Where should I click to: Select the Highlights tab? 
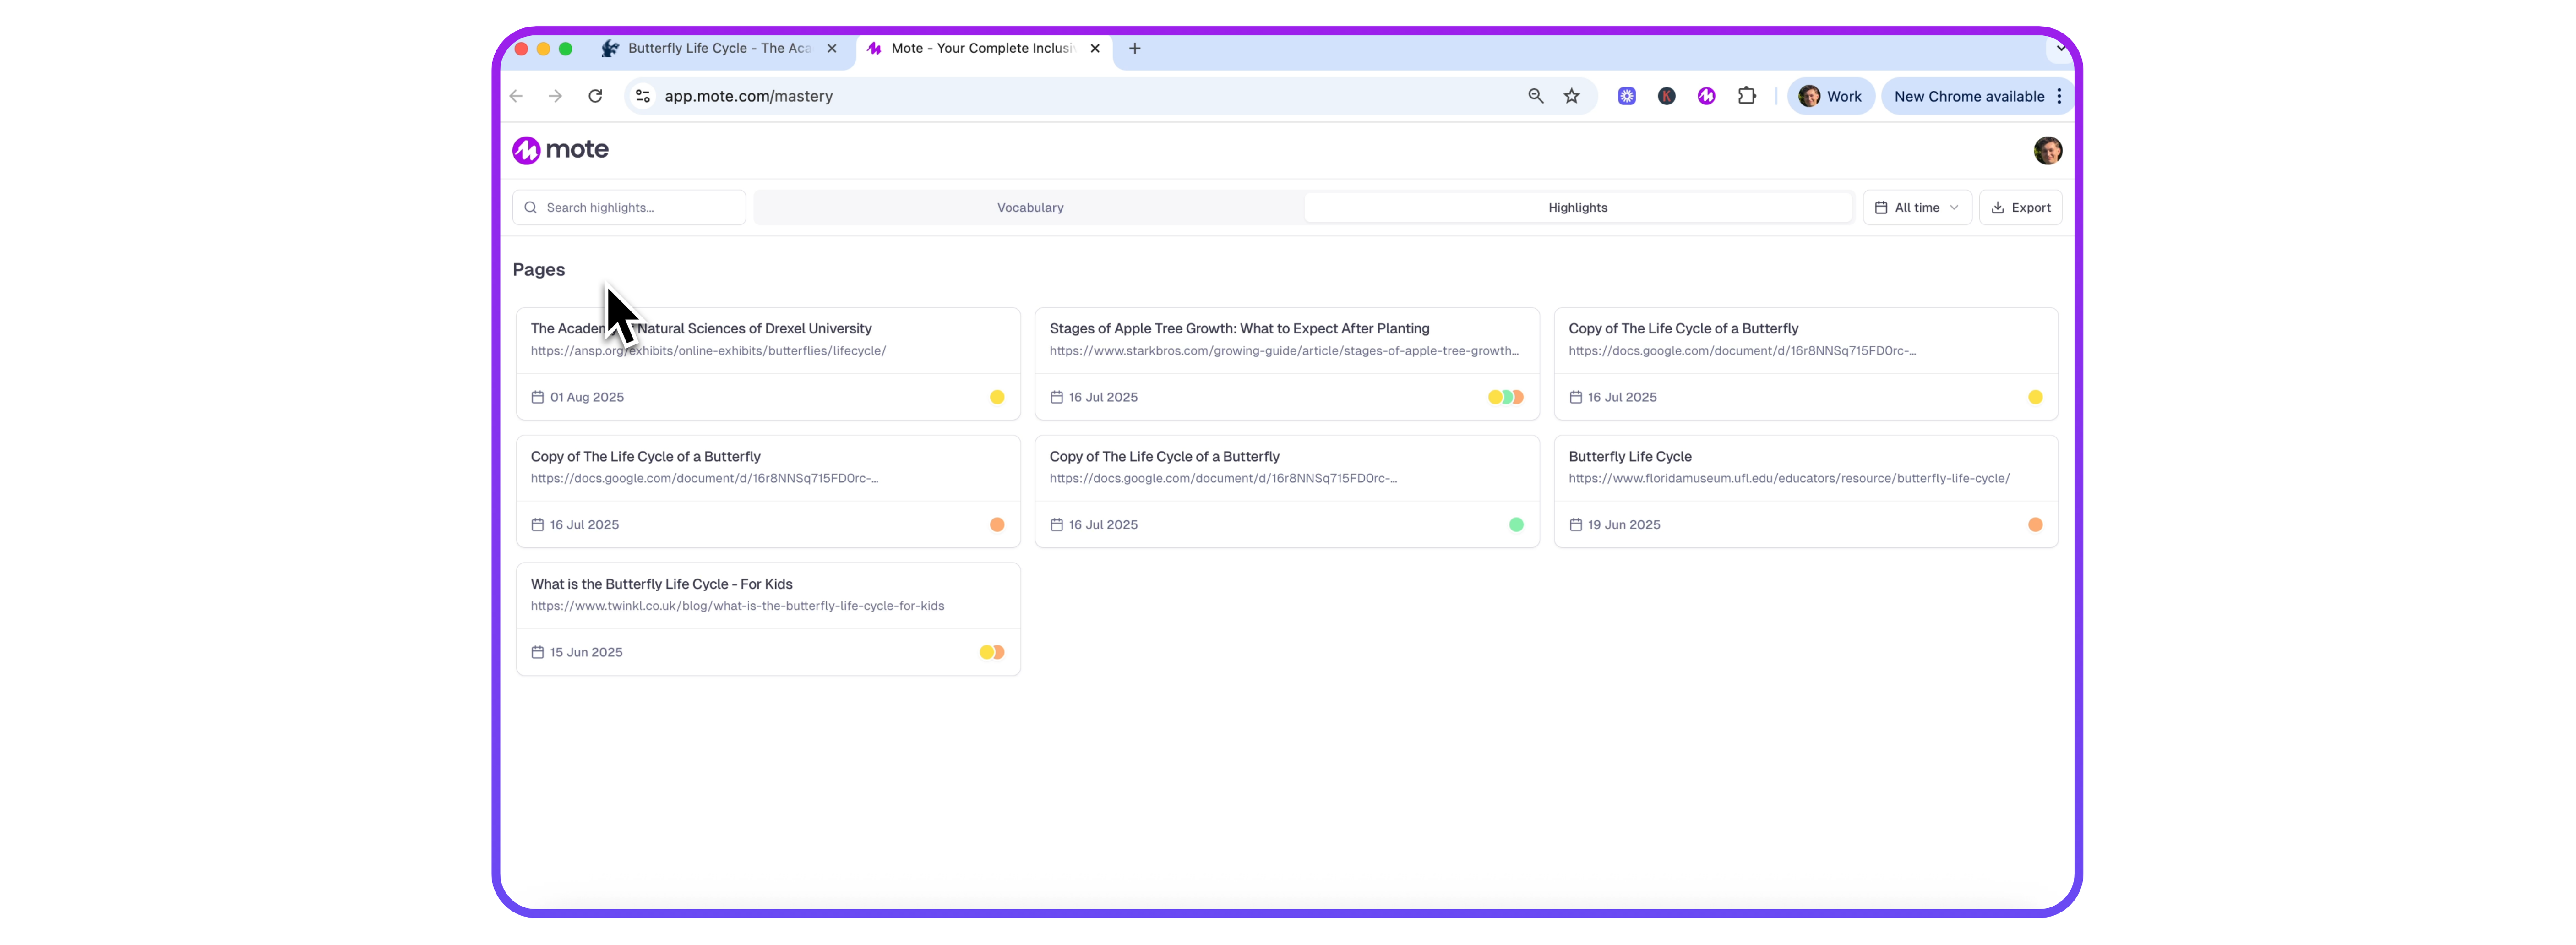pyautogui.click(x=1577, y=208)
